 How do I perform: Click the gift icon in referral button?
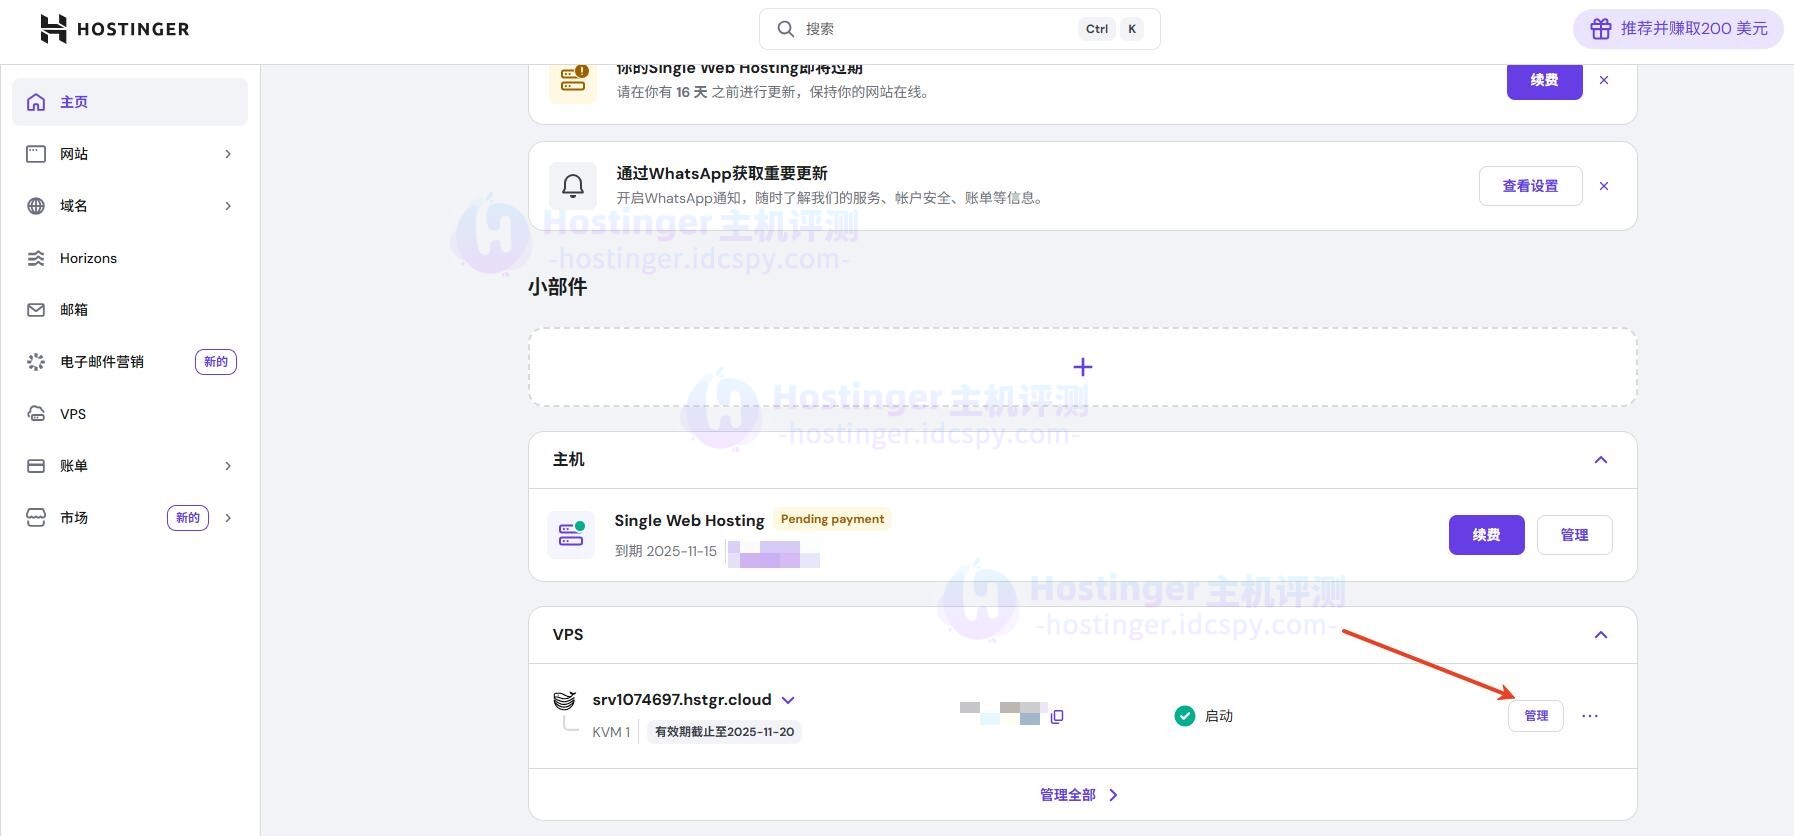1601,29
